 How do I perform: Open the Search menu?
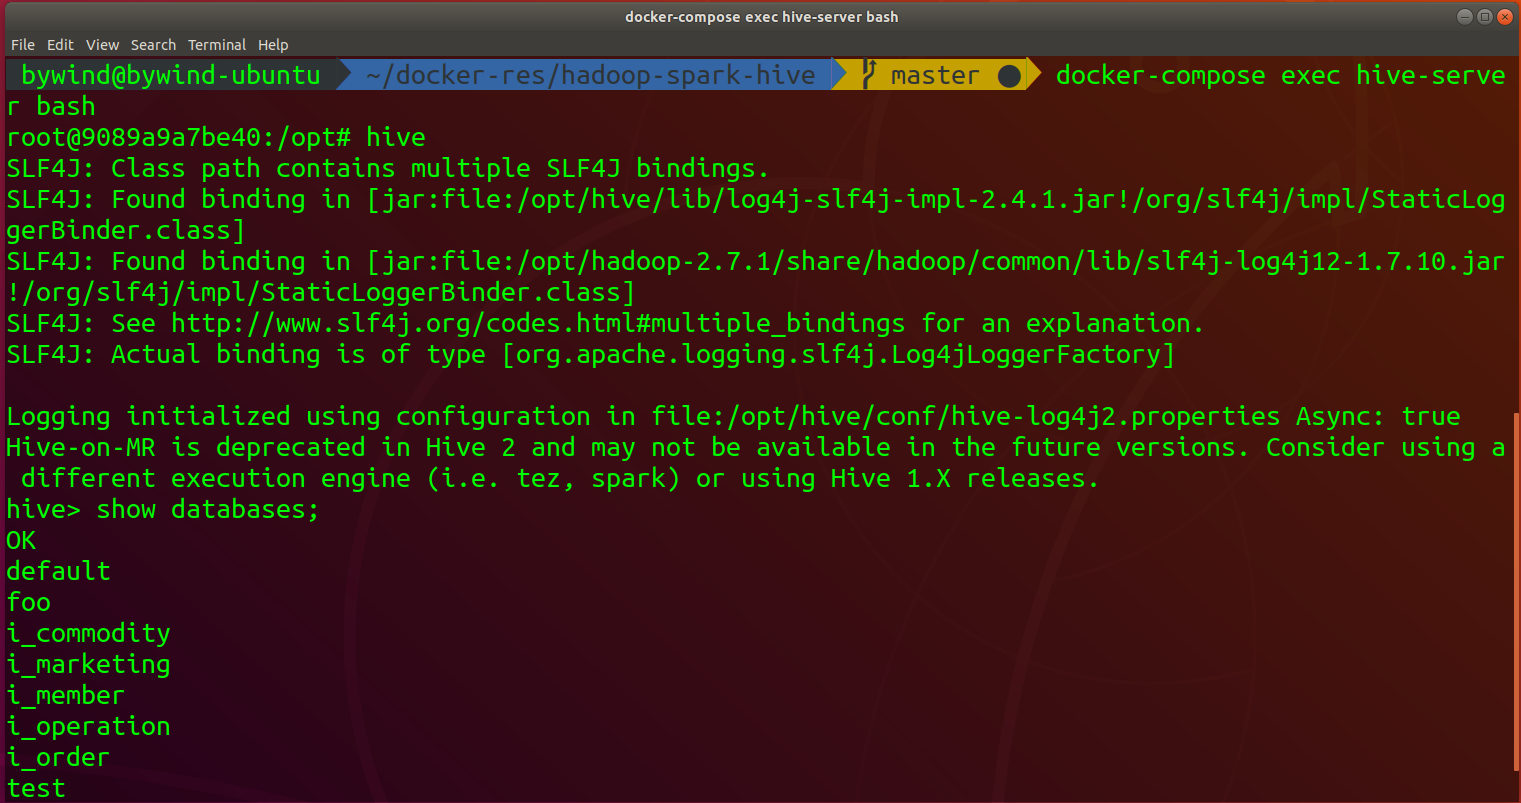(x=153, y=45)
